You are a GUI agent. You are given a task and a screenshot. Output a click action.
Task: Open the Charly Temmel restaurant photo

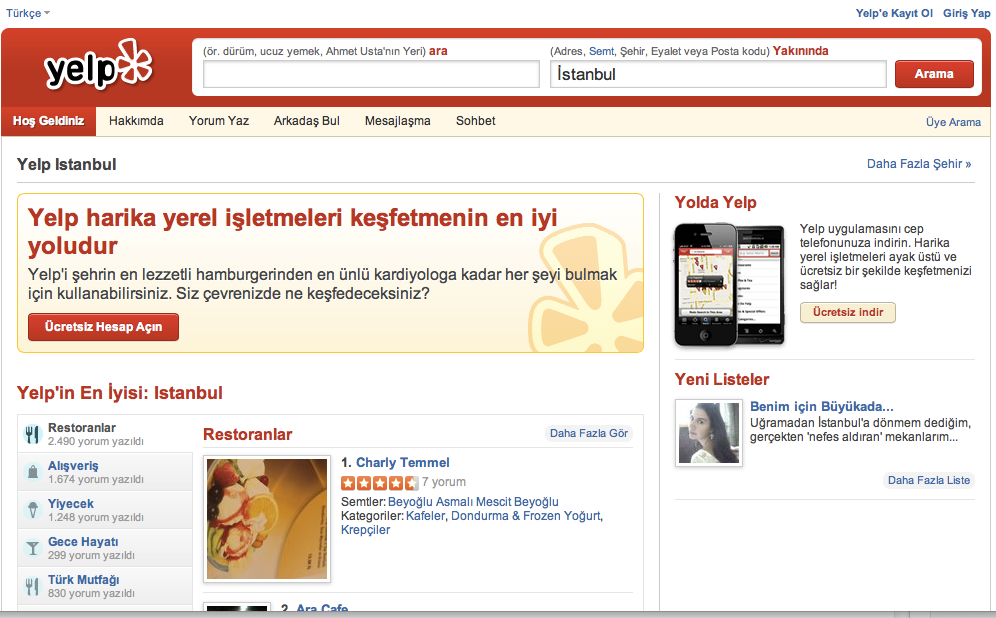(267, 519)
